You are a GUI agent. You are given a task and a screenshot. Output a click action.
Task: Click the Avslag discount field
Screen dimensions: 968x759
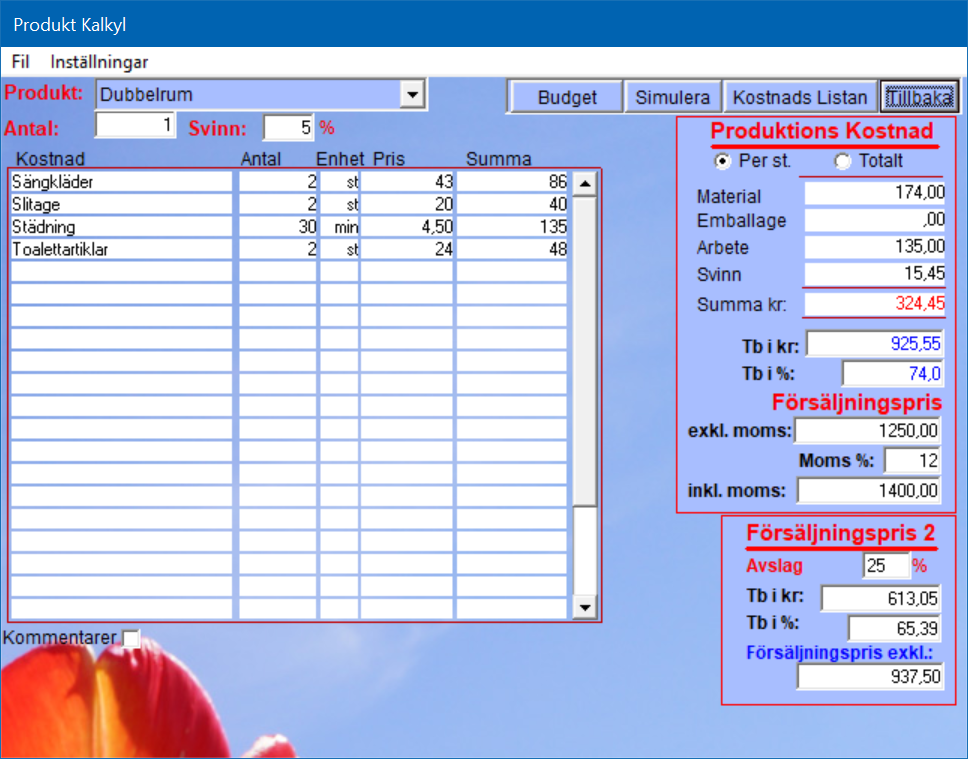tap(886, 566)
